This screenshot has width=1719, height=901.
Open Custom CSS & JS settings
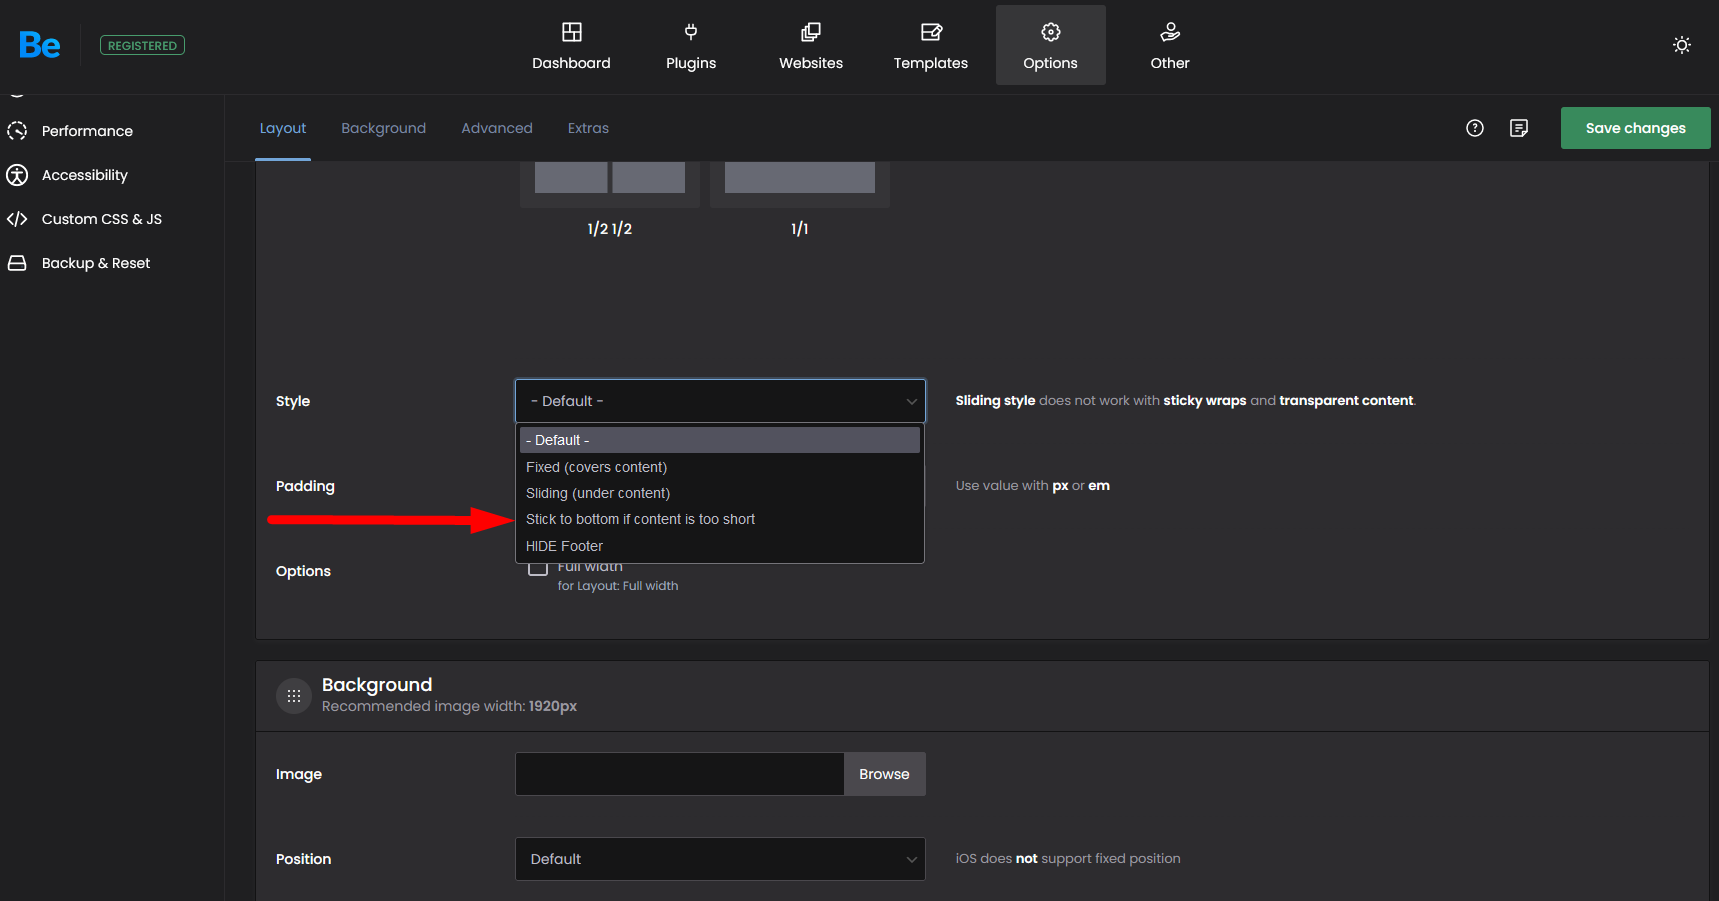pos(102,219)
